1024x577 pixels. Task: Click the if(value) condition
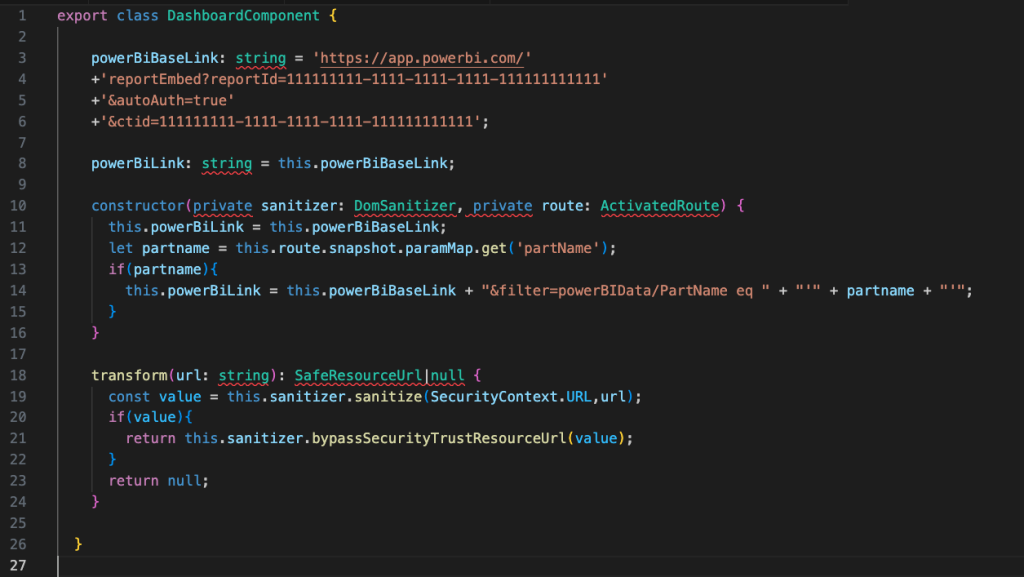(150, 417)
